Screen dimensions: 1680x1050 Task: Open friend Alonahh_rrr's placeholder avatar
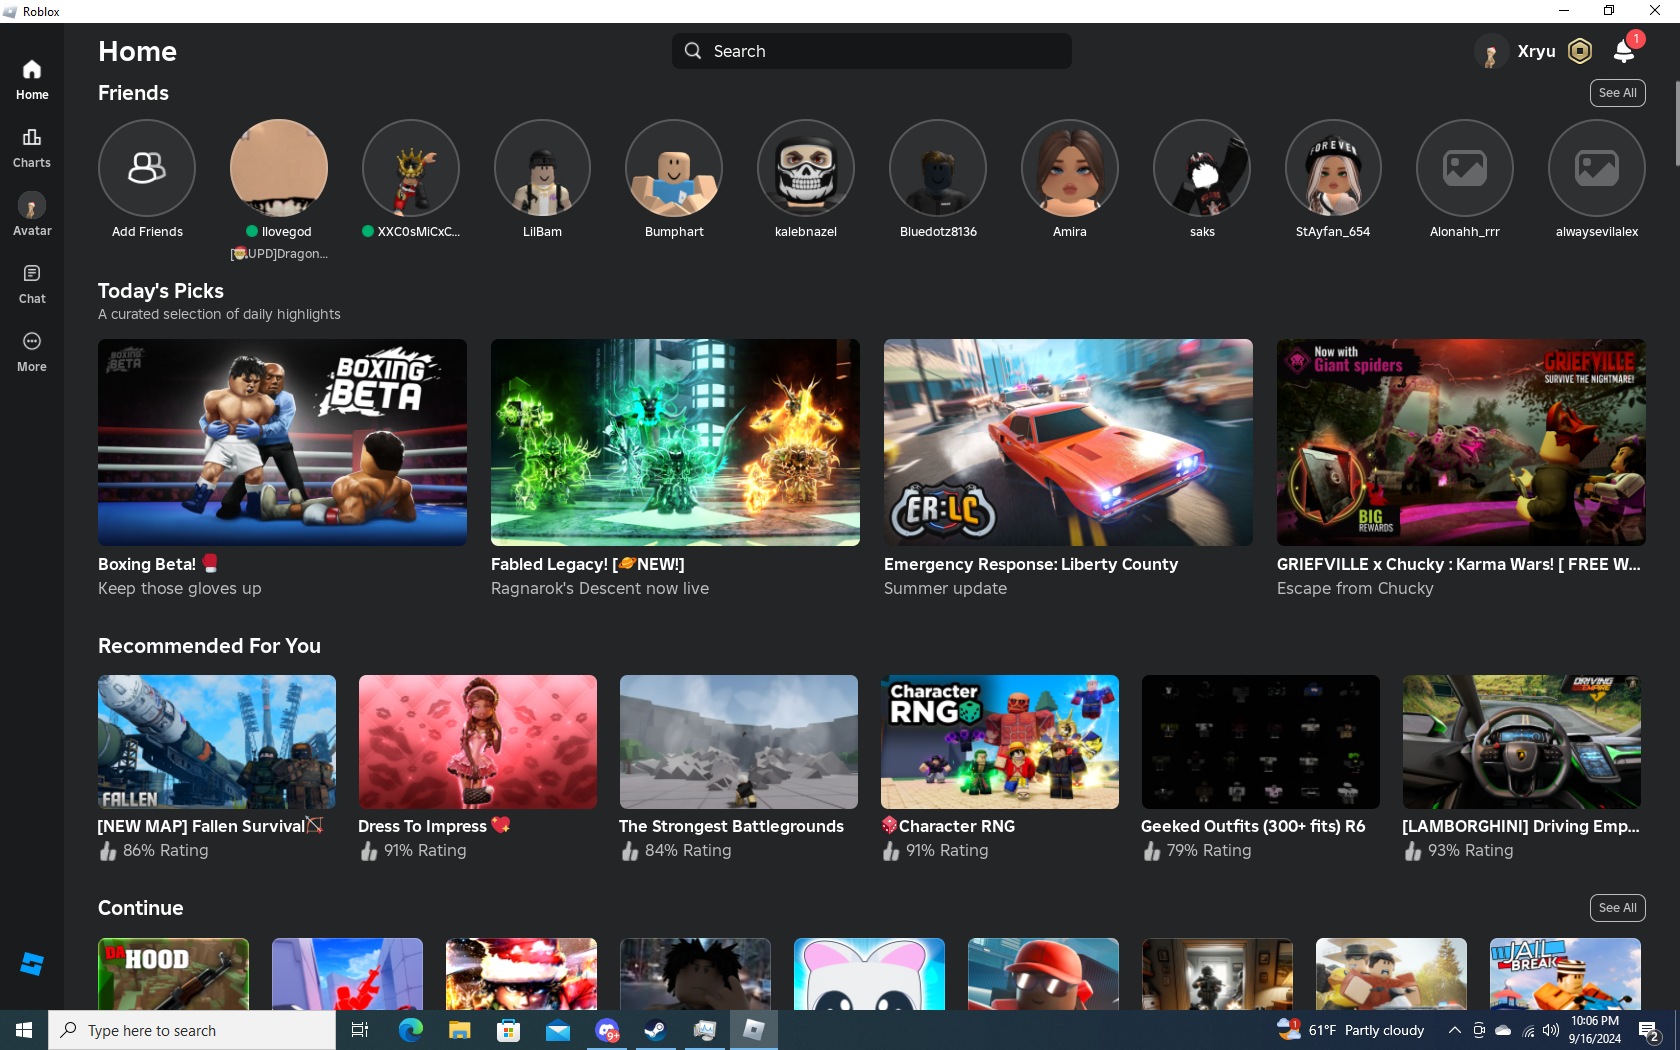pos(1465,168)
